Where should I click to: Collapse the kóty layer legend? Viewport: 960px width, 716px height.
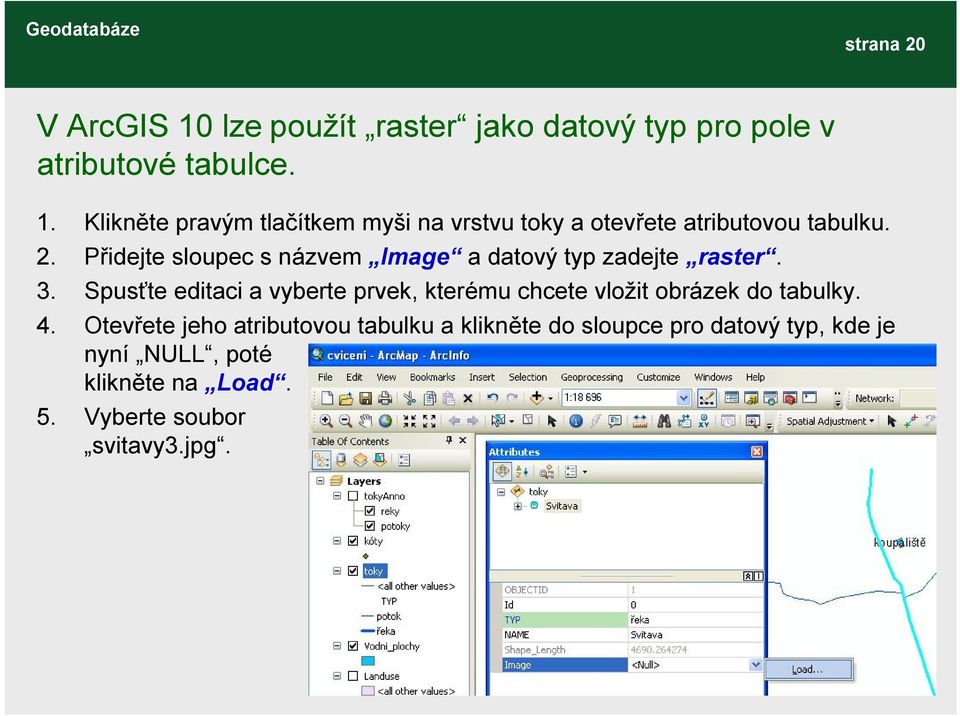[x=337, y=541]
